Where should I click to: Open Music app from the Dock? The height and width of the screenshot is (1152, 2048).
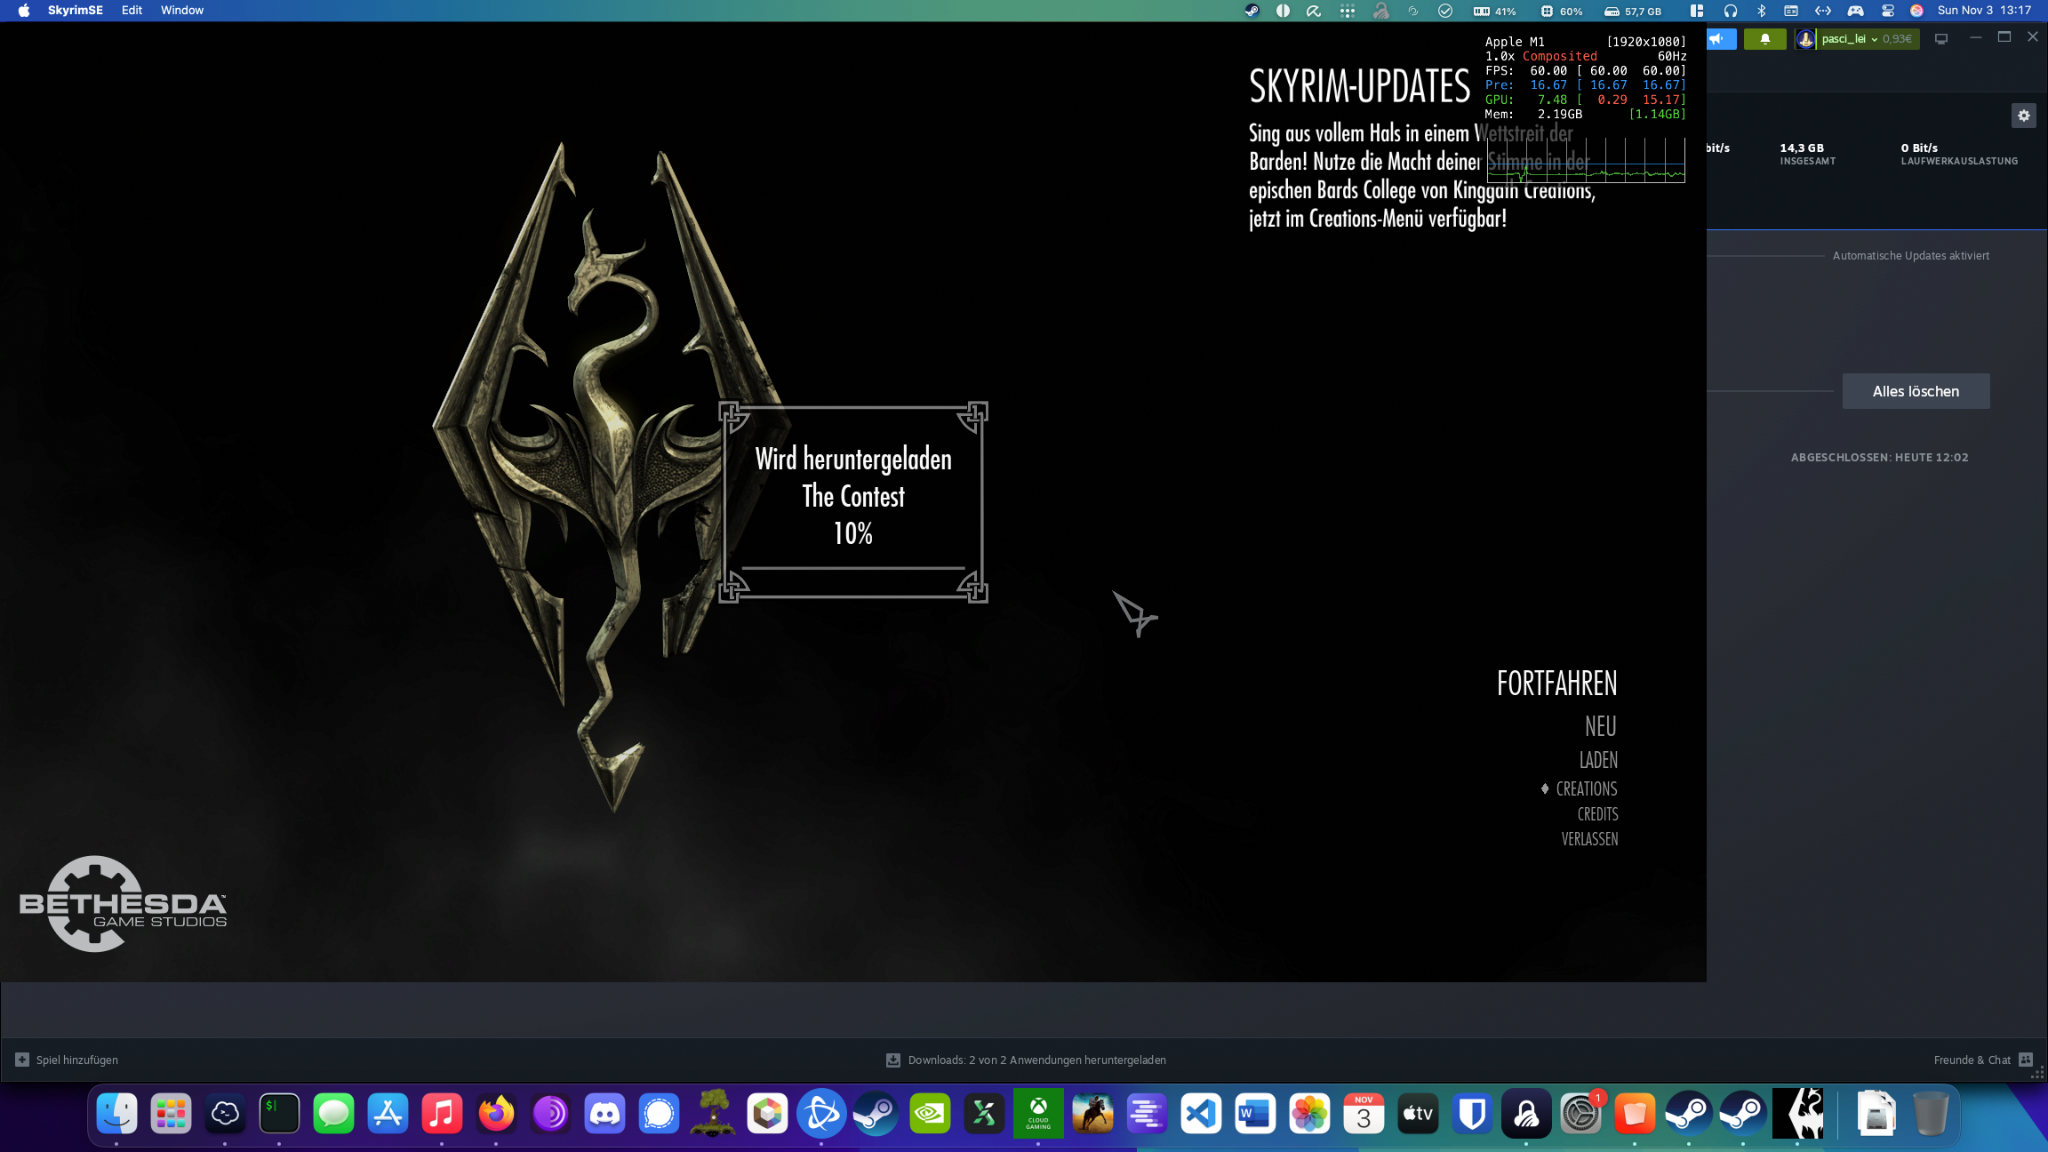pyautogui.click(x=442, y=1113)
